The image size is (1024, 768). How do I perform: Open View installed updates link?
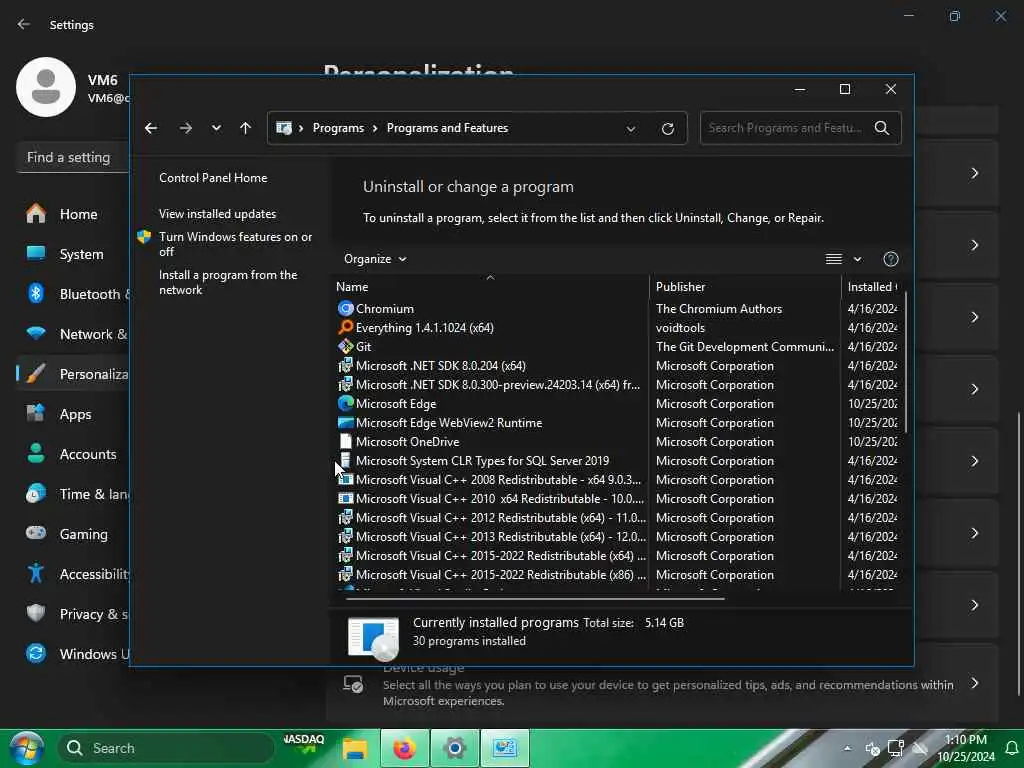(x=217, y=214)
